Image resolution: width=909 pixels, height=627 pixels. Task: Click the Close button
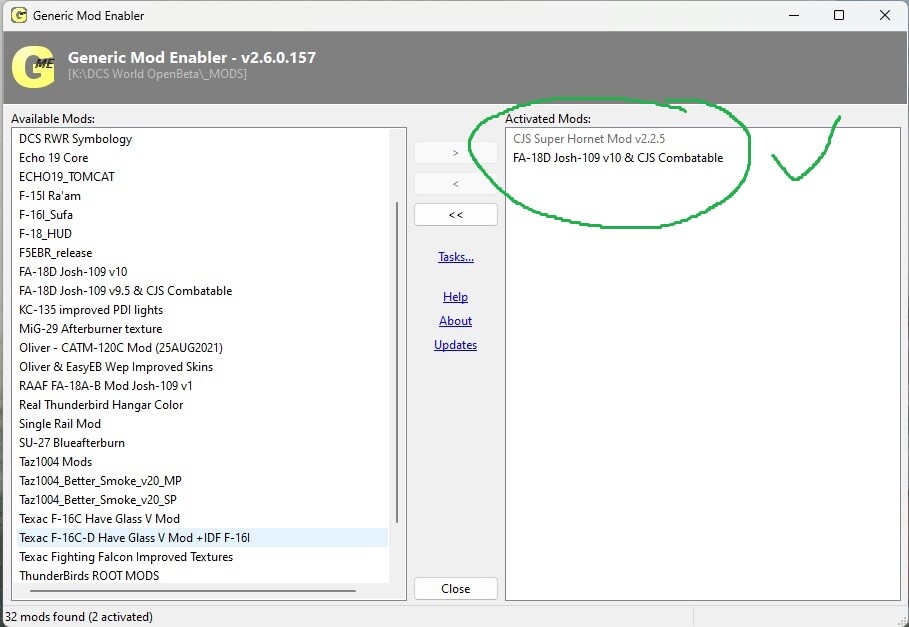click(x=456, y=588)
